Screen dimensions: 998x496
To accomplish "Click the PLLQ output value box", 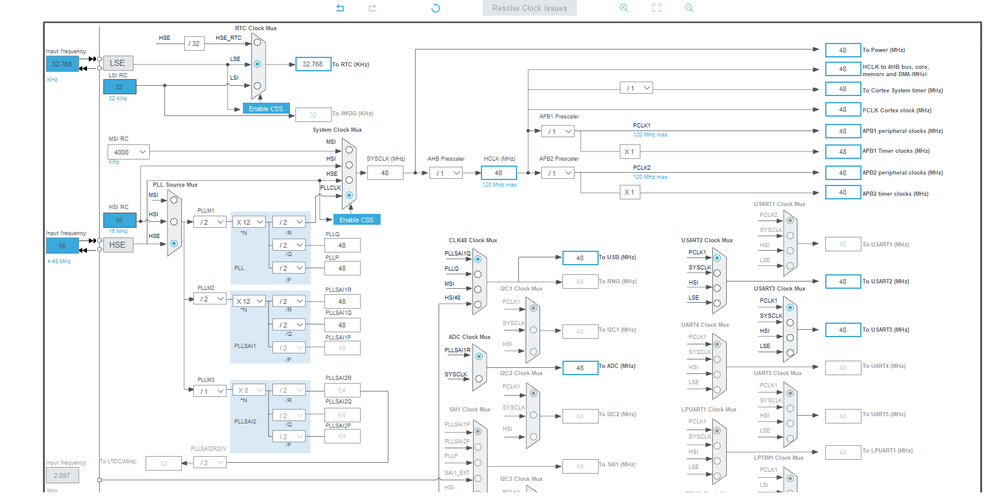I will [x=342, y=245].
